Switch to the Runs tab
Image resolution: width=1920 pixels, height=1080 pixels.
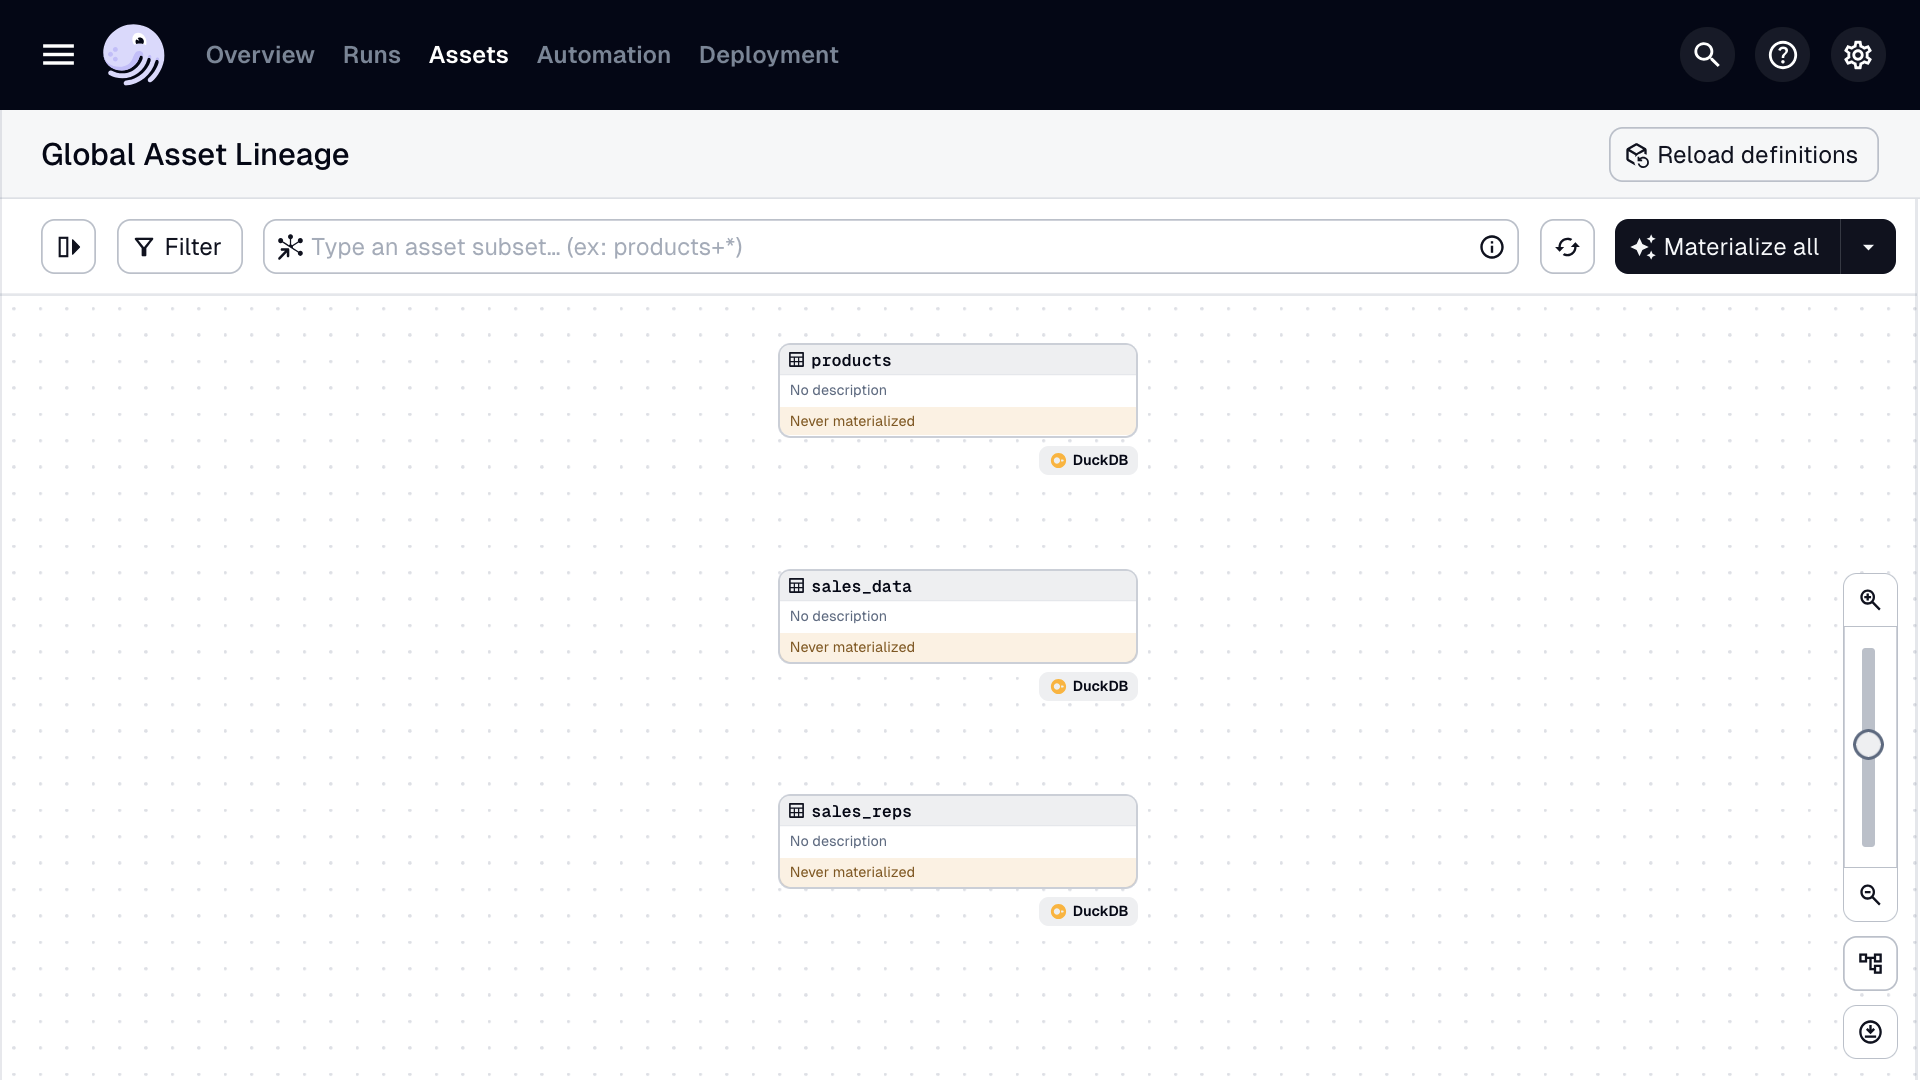[371, 55]
